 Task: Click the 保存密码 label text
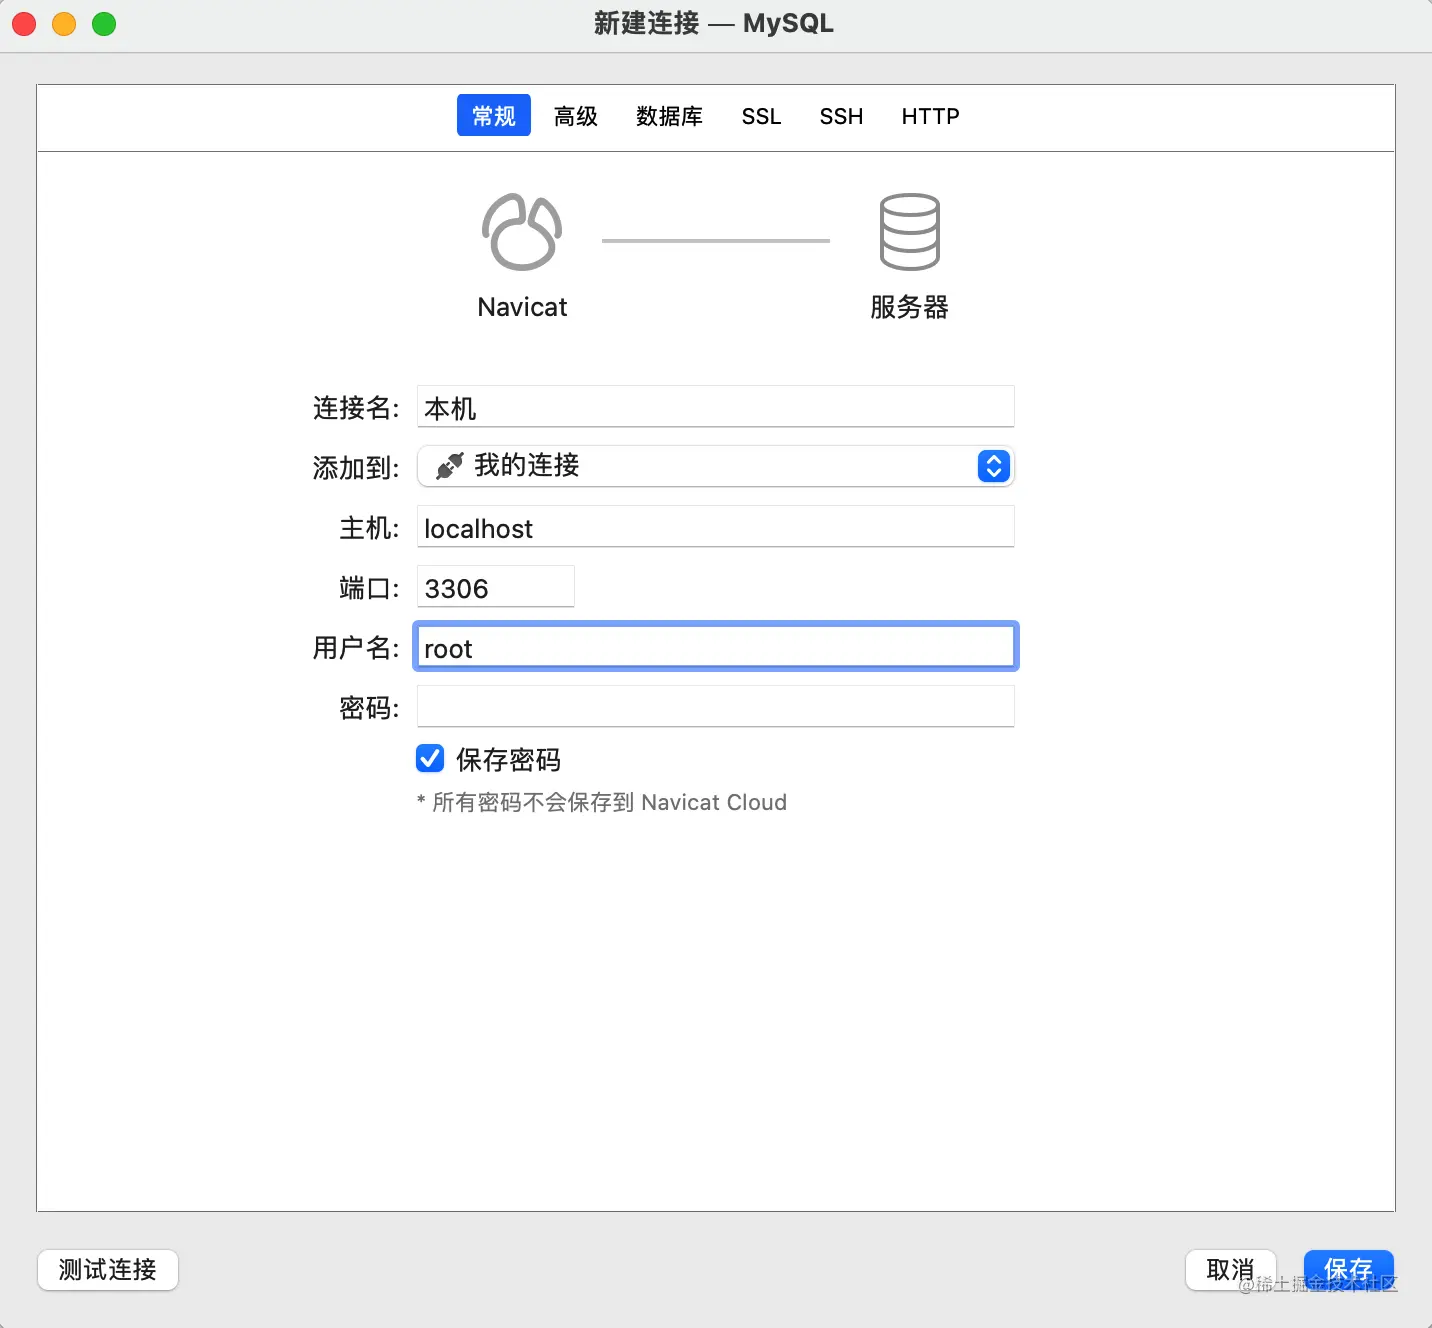tap(508, 760)
